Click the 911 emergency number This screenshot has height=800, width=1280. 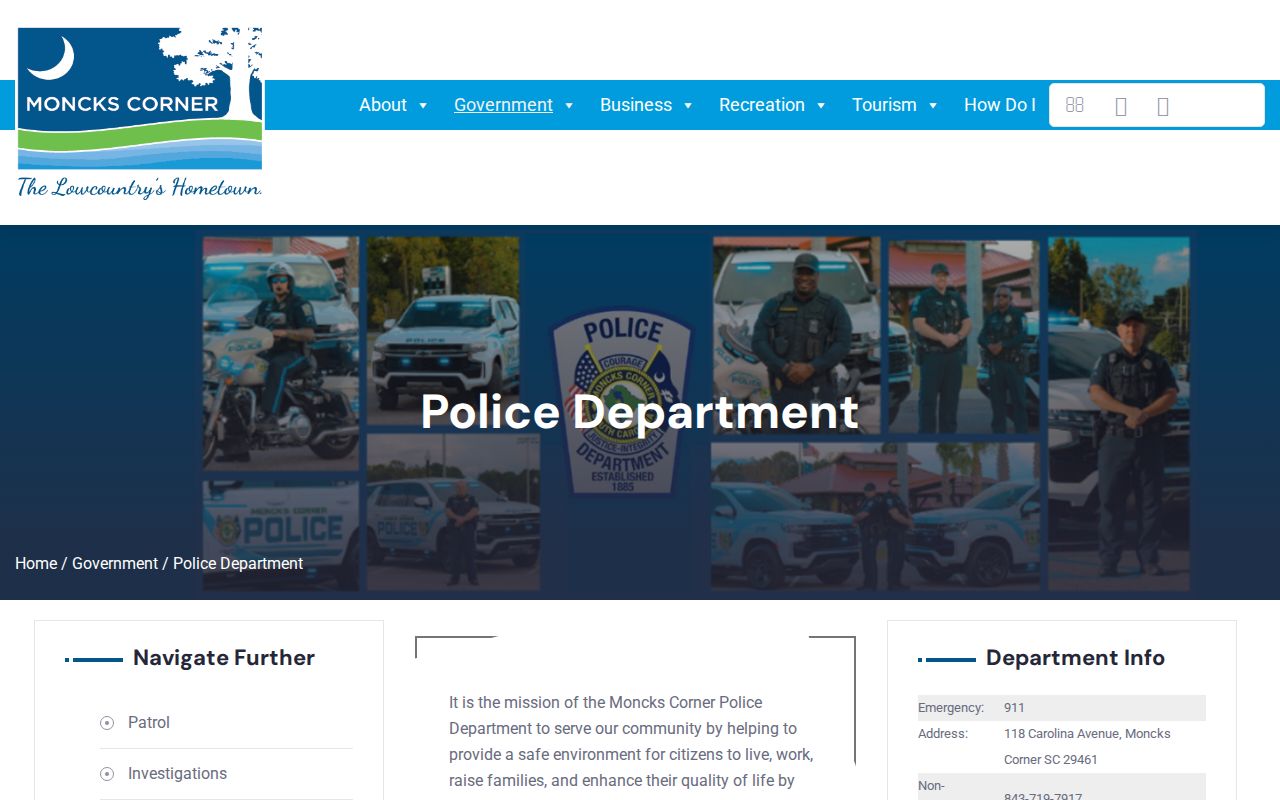(1014, 708)
